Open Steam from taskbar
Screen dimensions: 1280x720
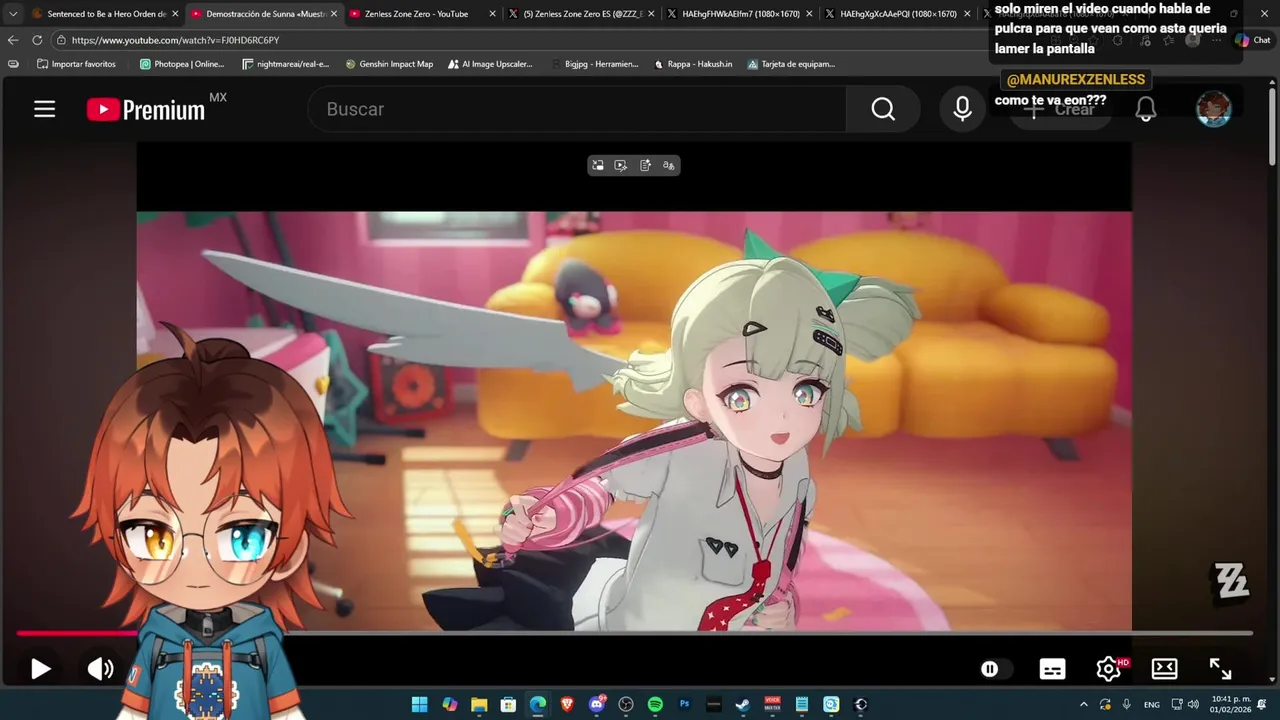coord(742,704)
